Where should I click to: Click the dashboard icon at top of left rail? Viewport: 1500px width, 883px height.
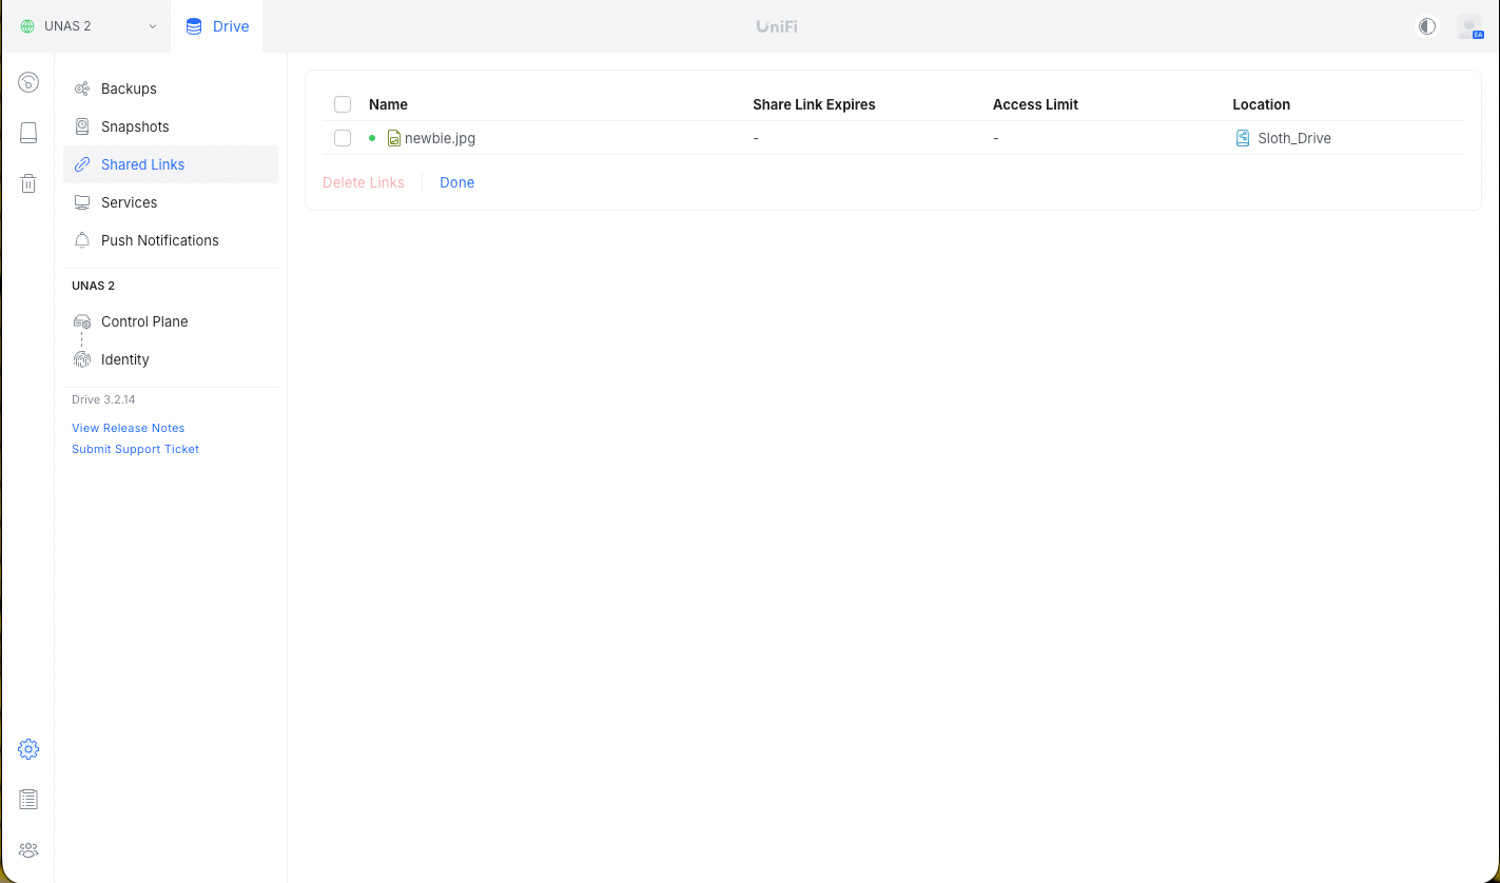[x=28, y=83]
